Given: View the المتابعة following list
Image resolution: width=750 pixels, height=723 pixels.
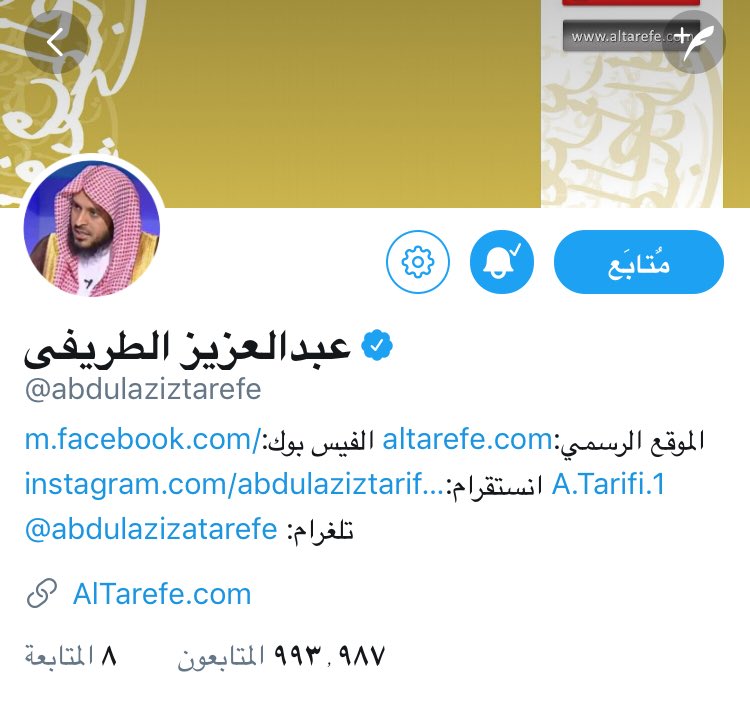Looking at the screenshot, I should pyautogui.click(x=71, y=656).
